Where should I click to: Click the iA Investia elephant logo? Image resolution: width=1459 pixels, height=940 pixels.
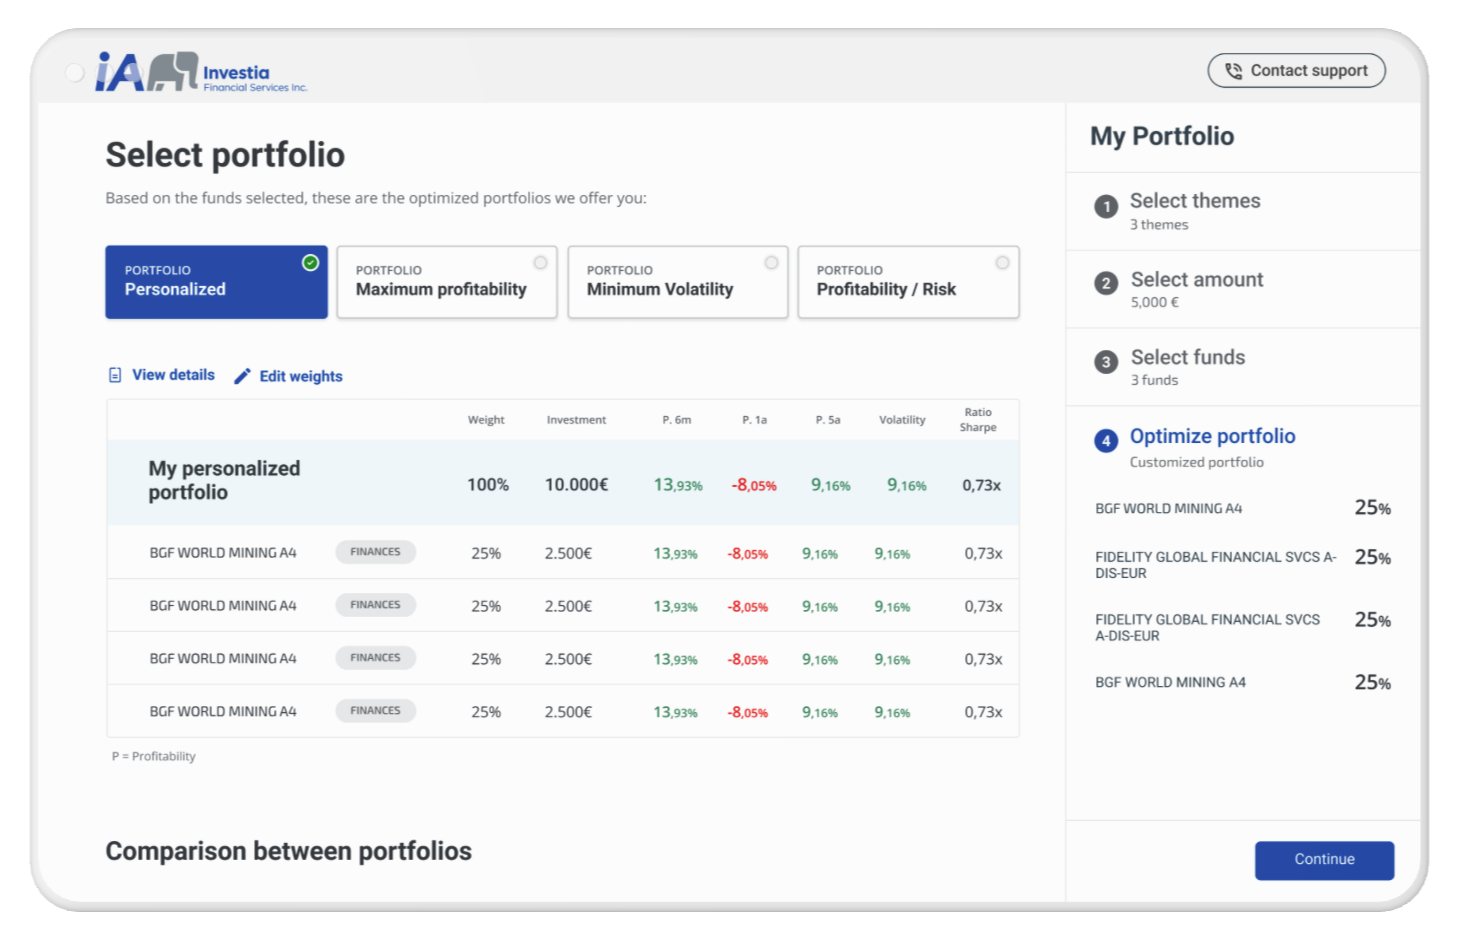(x=201, y=72)
